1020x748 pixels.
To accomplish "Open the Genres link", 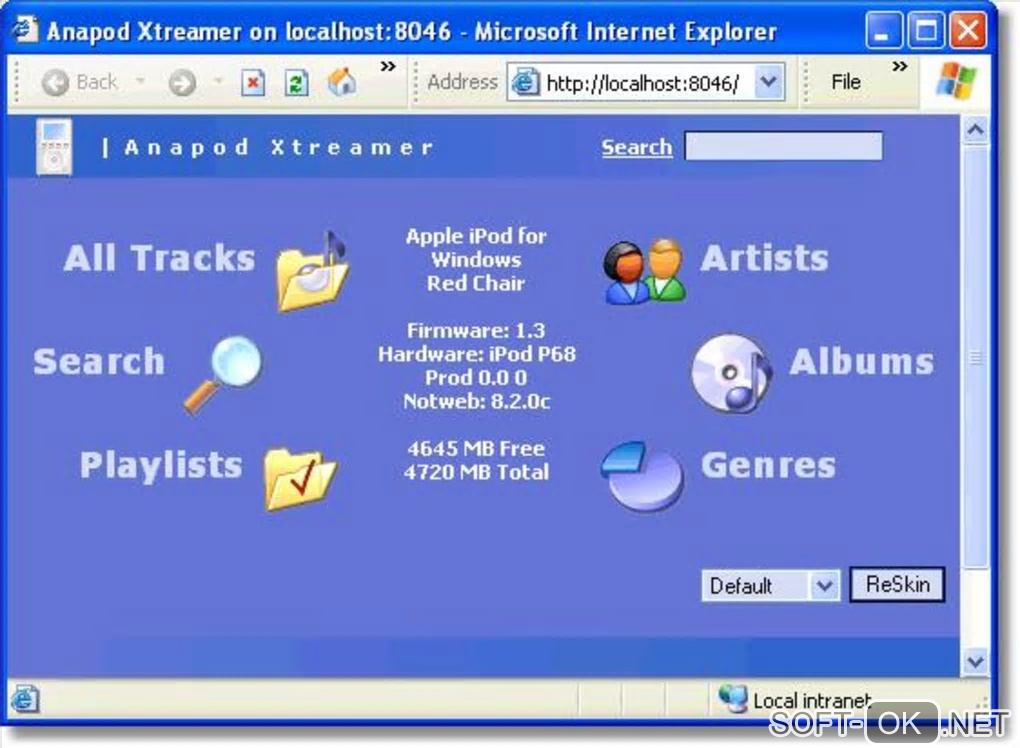I will click(x=768, y=466).
